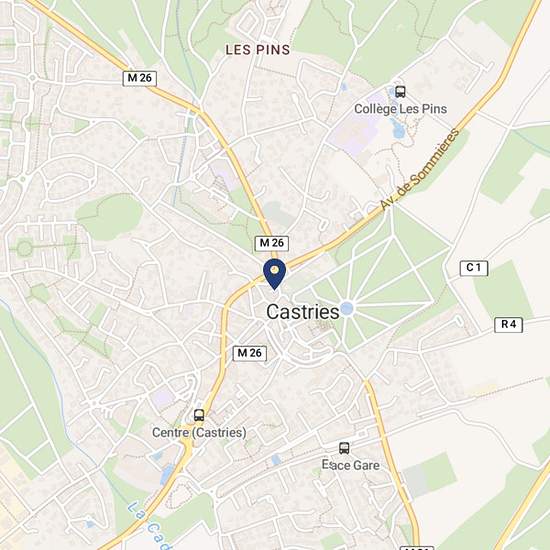This screenshot has width=550, height=550.
Task: Click the small blue pond near Collège Les Pins
Action: pos(398,129)
